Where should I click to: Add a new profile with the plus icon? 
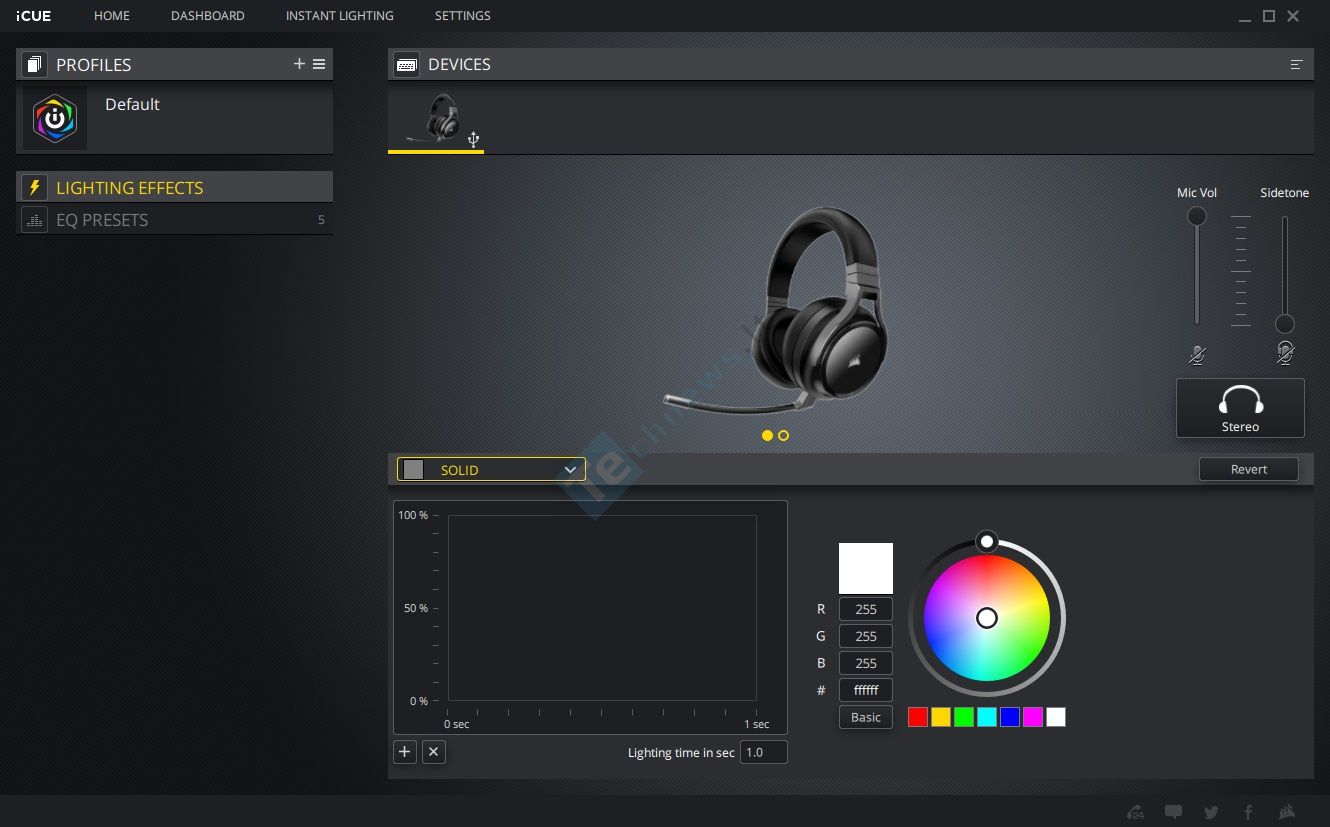pyautogui.click(x=299, y=64)
